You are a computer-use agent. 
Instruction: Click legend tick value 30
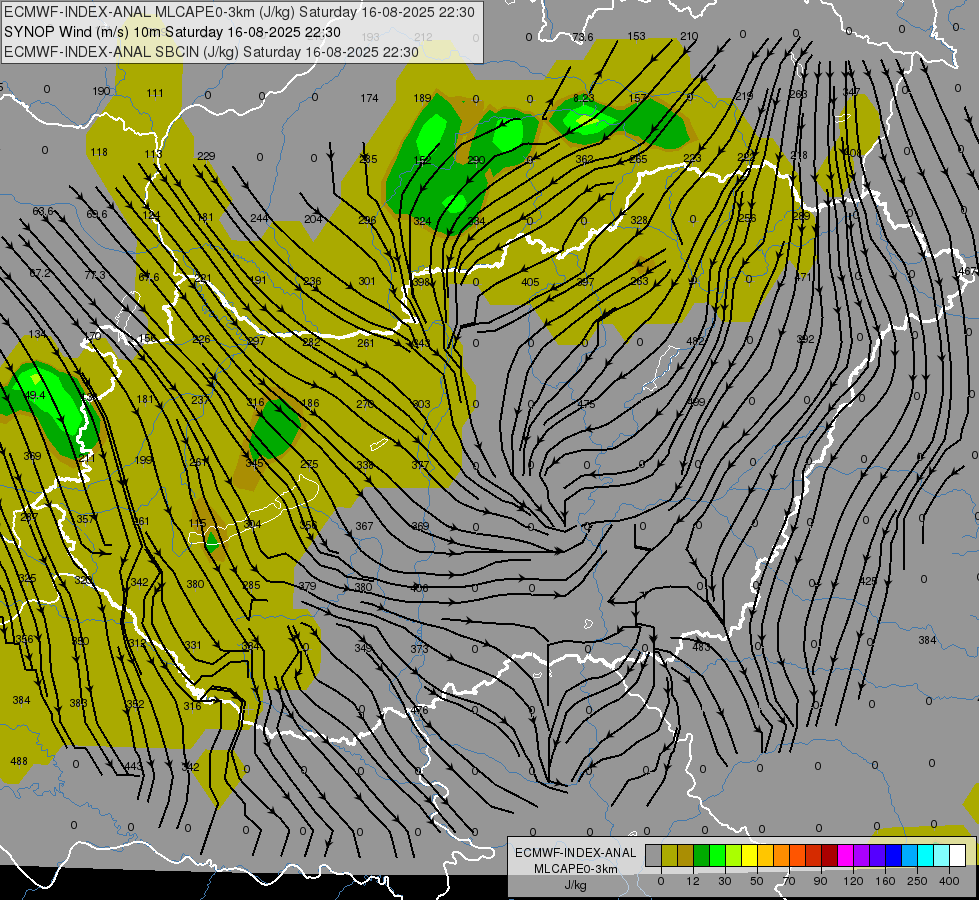click(724, 881)
